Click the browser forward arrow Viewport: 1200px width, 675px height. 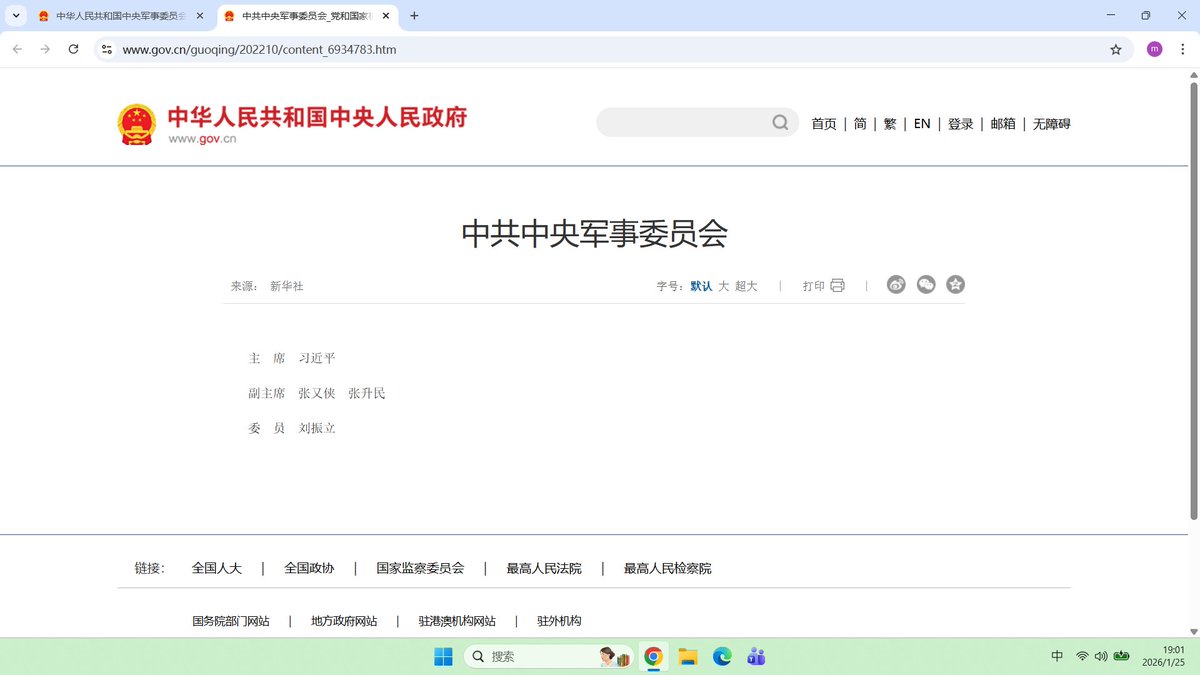45,49
